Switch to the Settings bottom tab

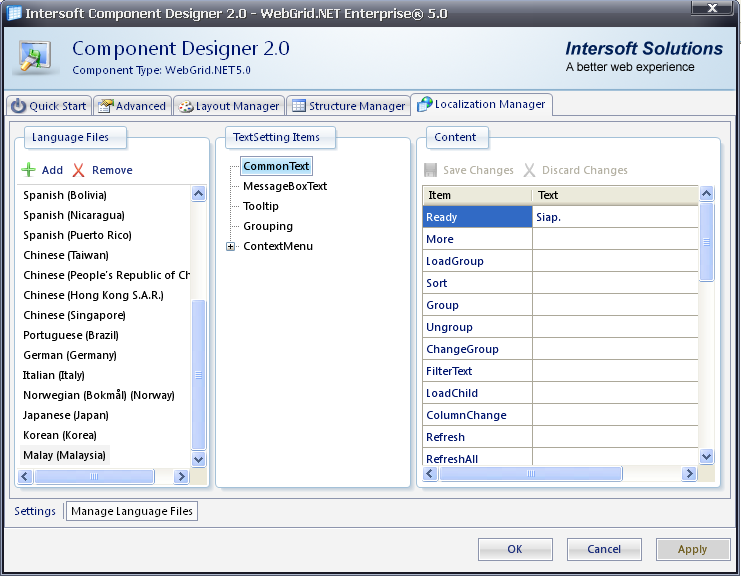tap(34, 511)
